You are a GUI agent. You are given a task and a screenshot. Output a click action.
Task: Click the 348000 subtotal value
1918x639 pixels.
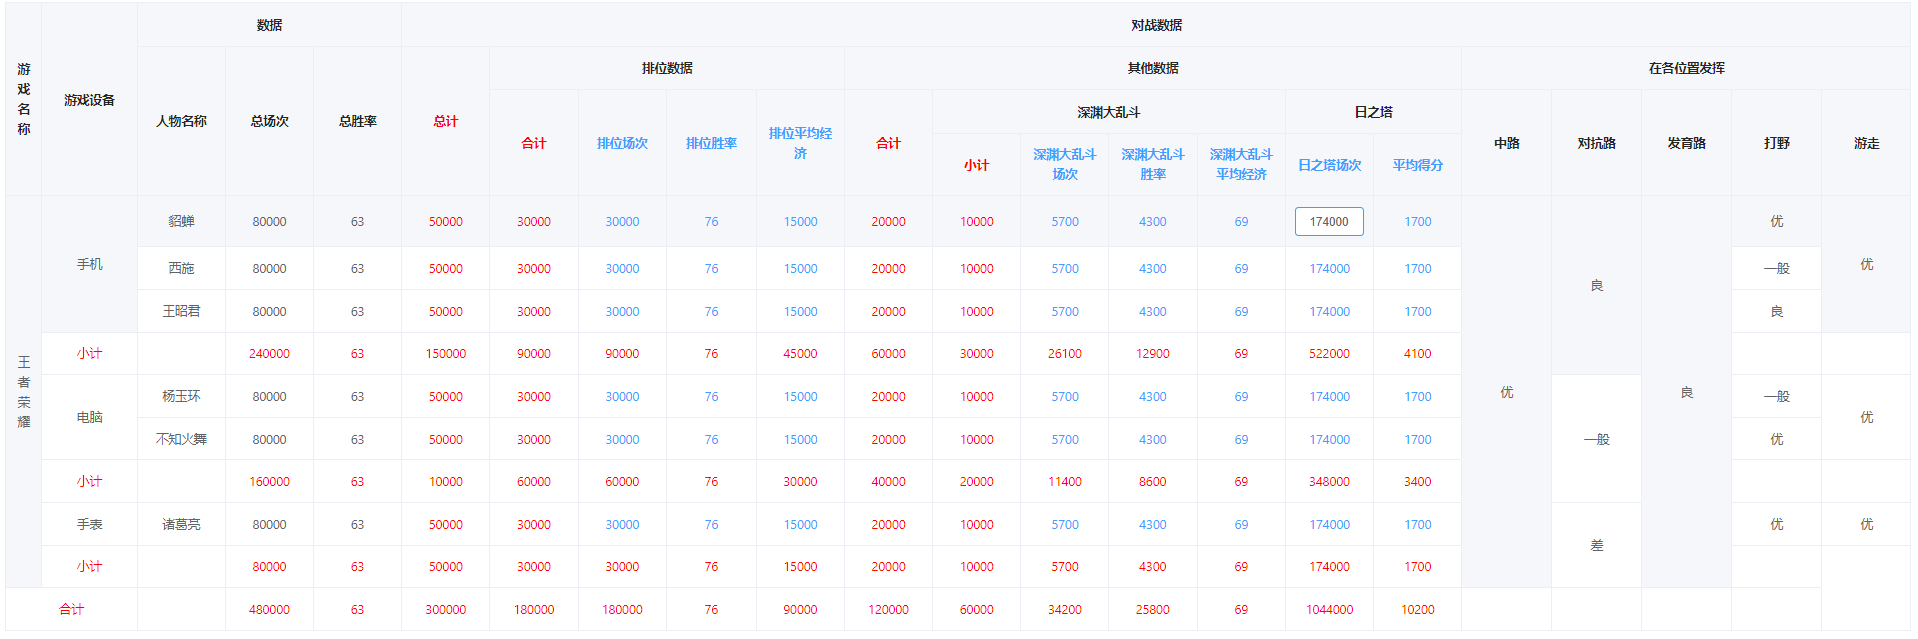pos(1329,481)
